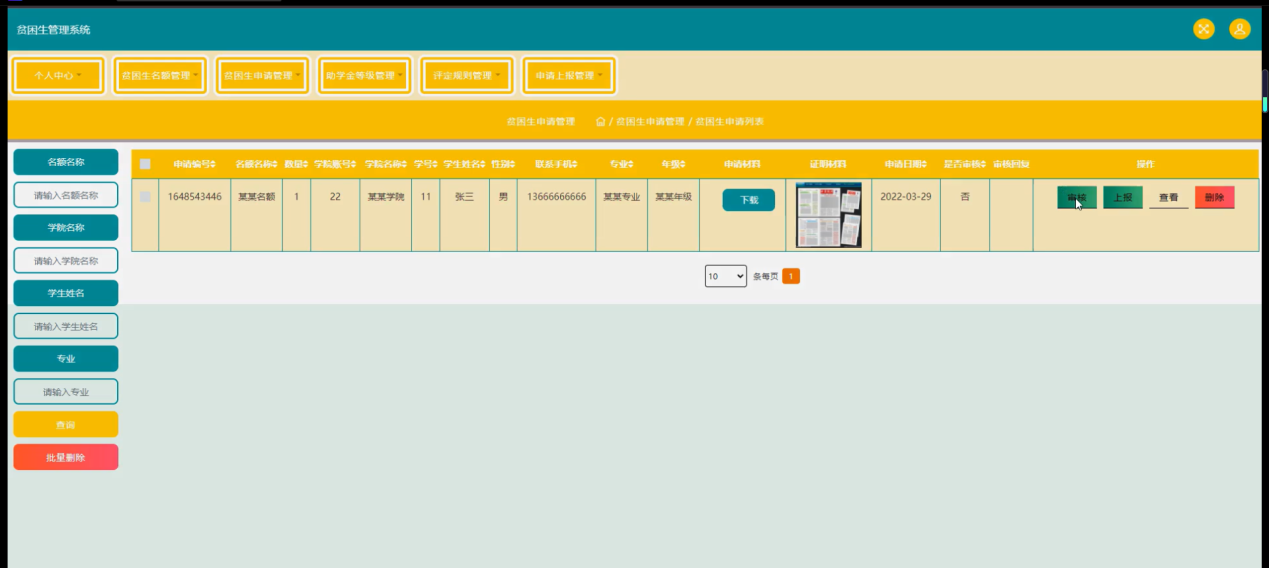Sort table by 专业 column
The width and height of the screenshot is (1269, 568).
click(x=621, y=164)
